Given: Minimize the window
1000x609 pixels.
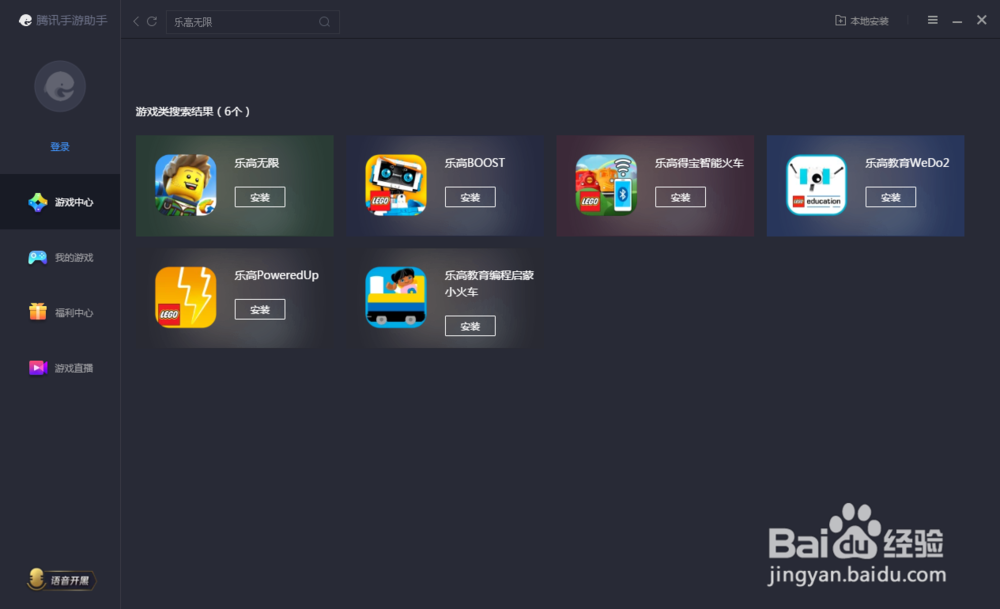Looking at the screenshot, I should coord(957,21).
